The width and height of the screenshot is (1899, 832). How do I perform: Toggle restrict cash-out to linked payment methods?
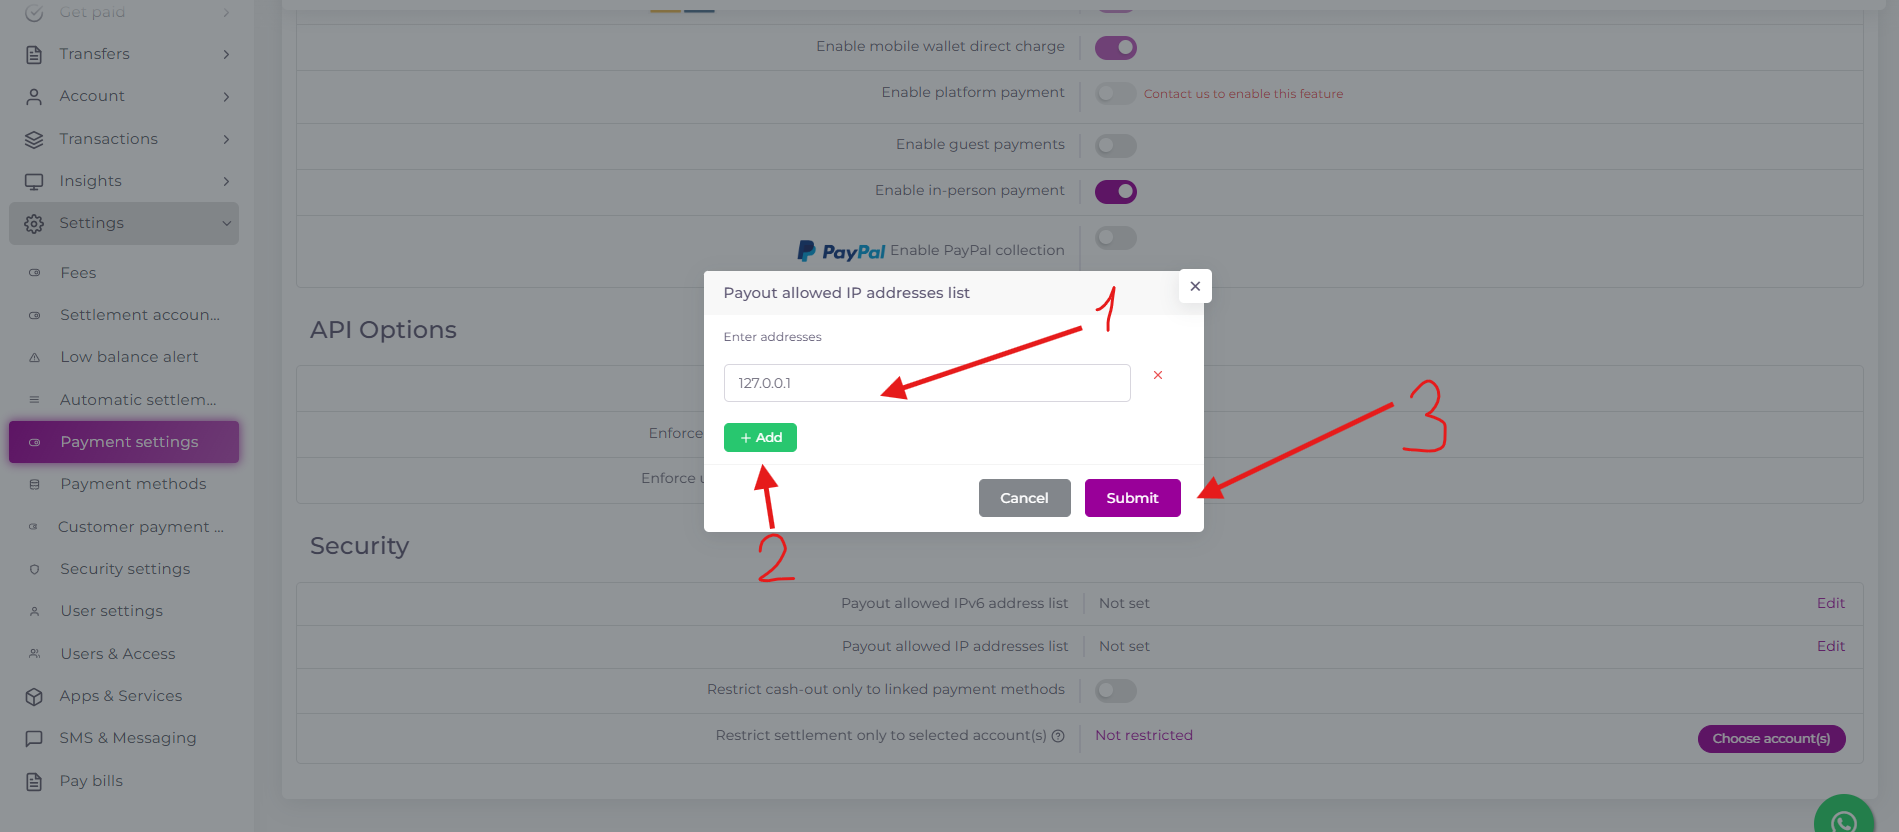click(1116, 690)
